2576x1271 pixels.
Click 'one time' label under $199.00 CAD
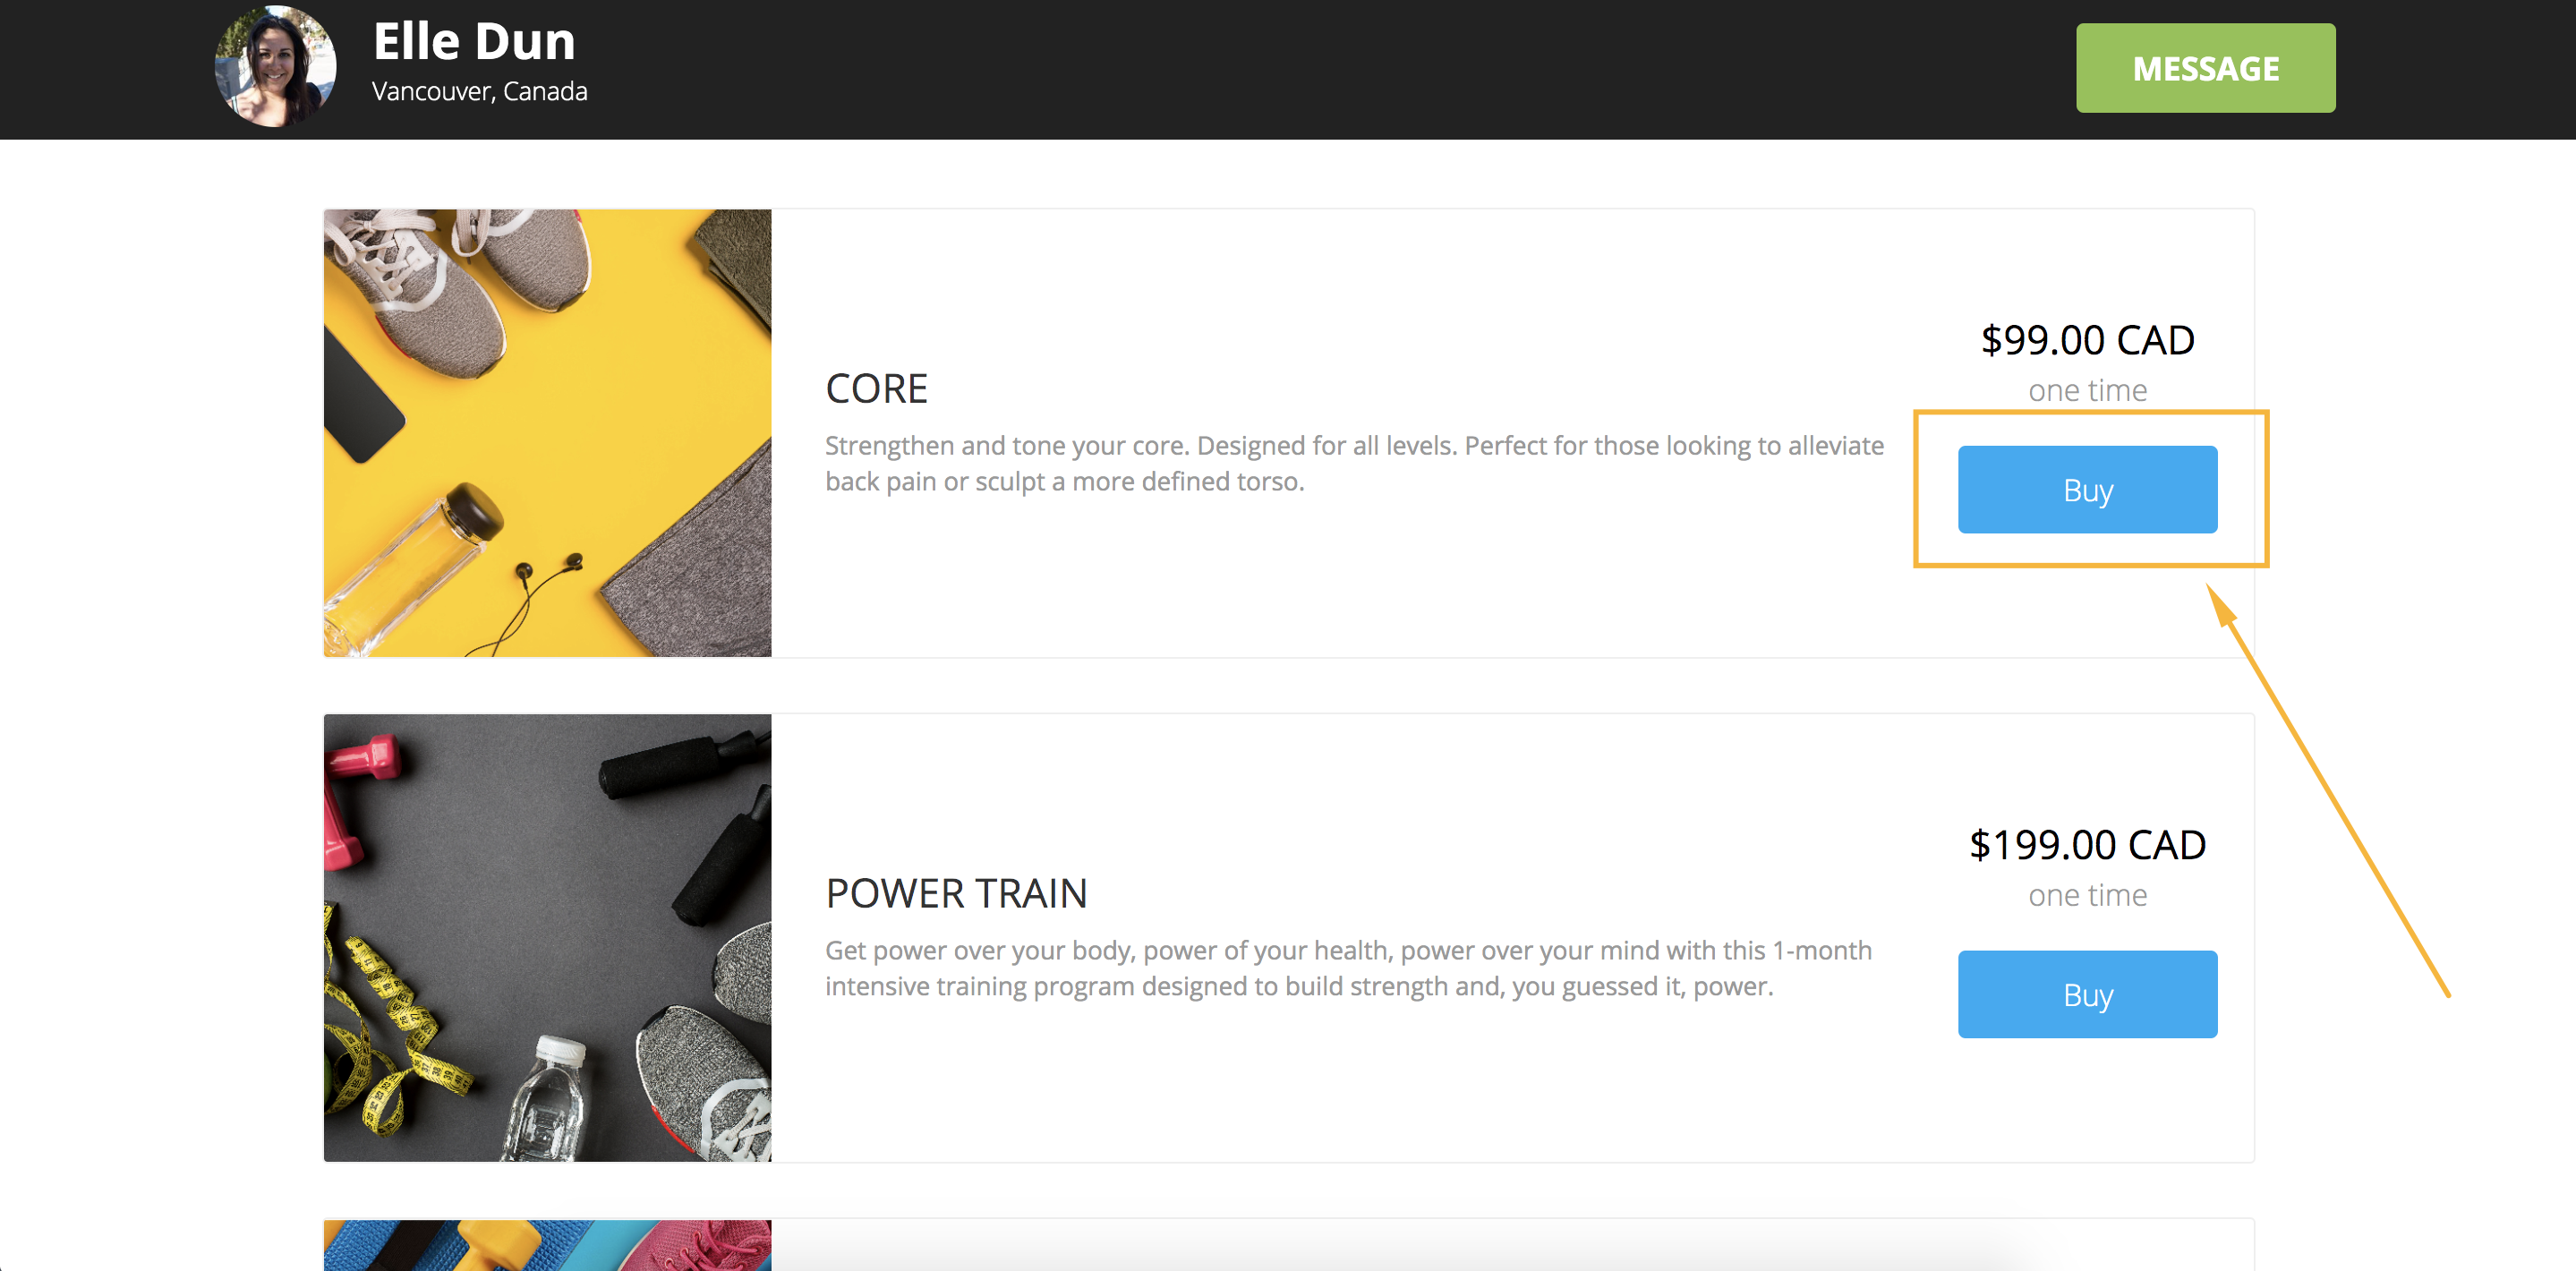point(2087,895)
